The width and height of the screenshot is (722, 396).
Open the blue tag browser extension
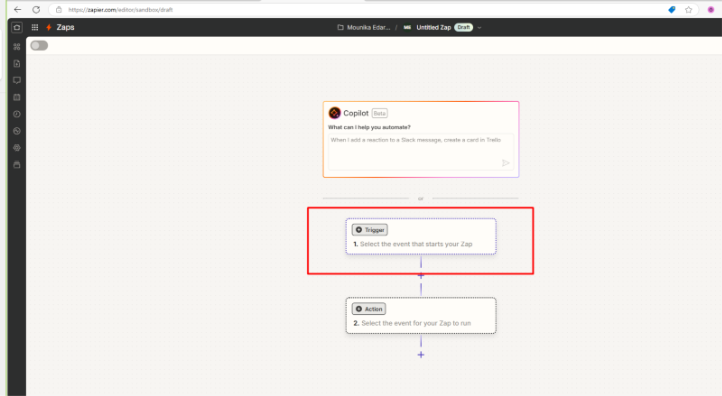[x=672, y=9]
